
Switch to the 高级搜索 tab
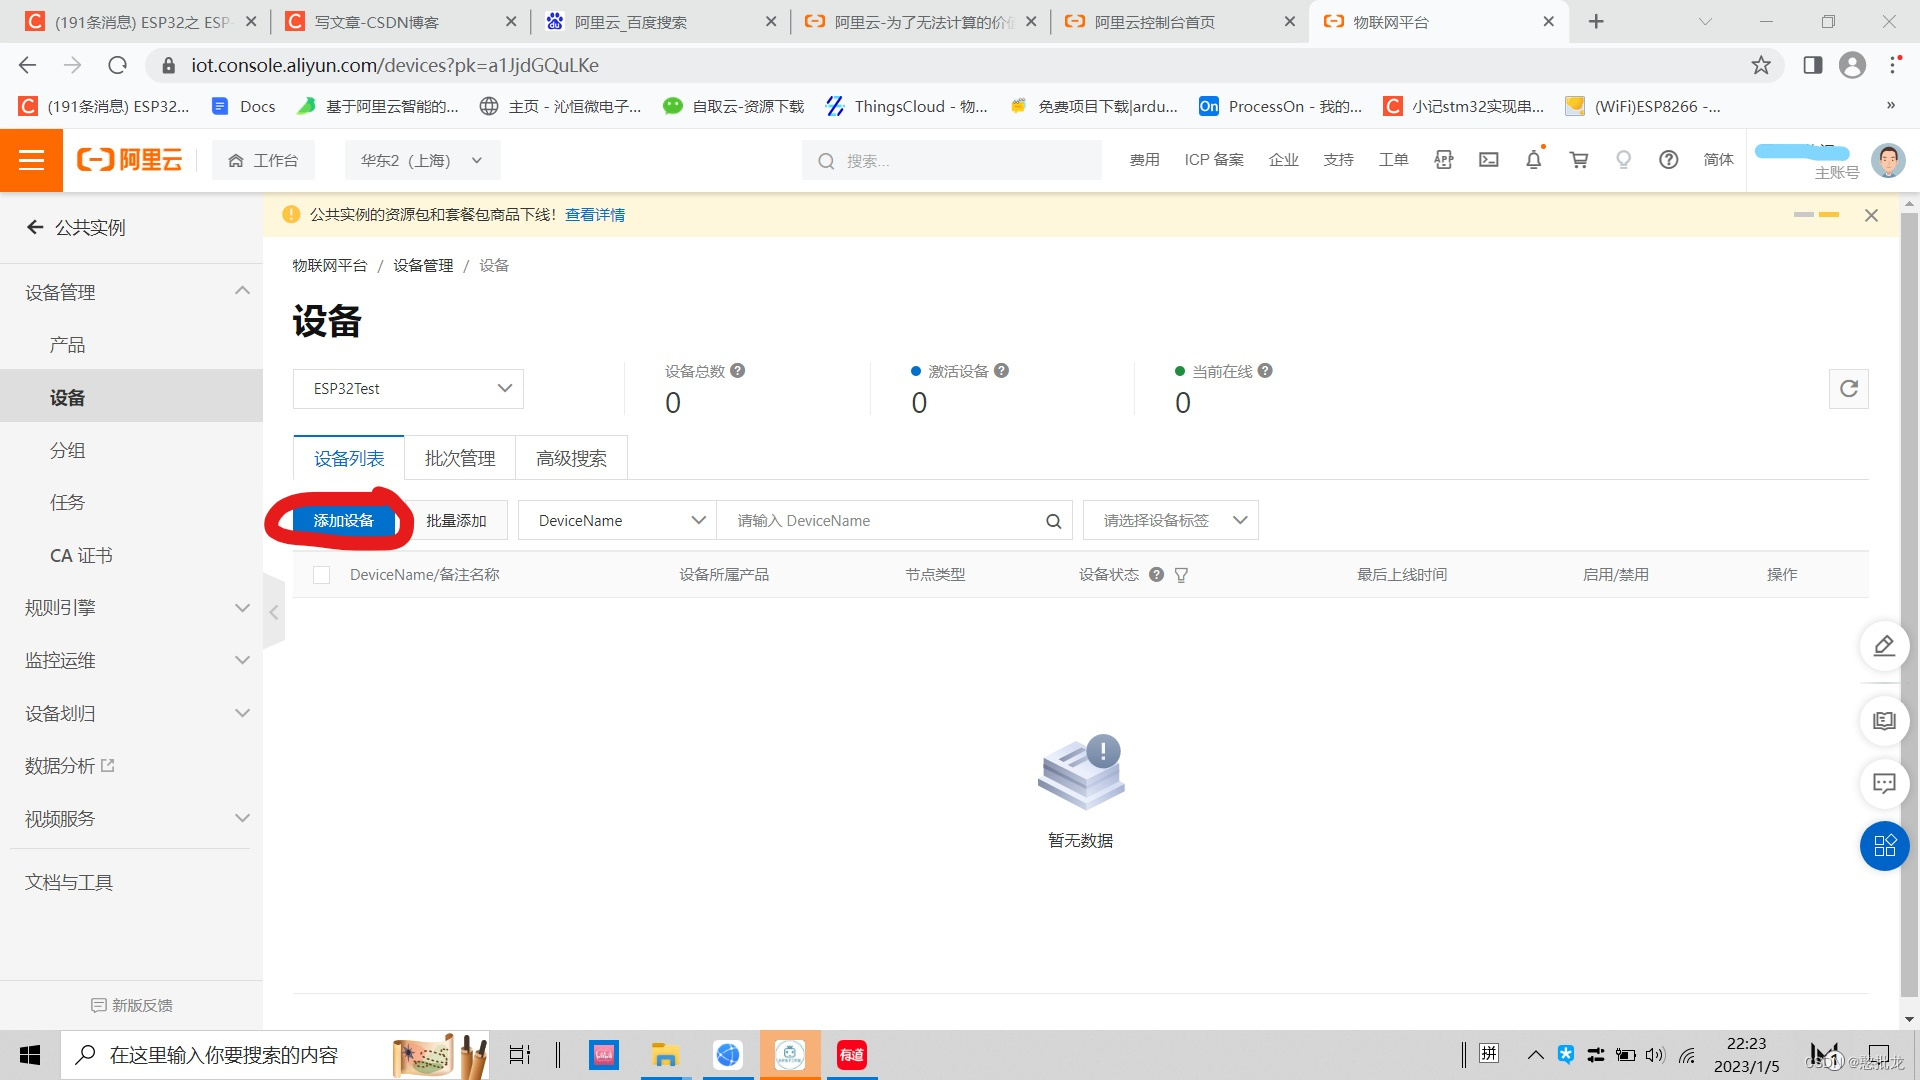pyautogui.click(x=570, y=458)
